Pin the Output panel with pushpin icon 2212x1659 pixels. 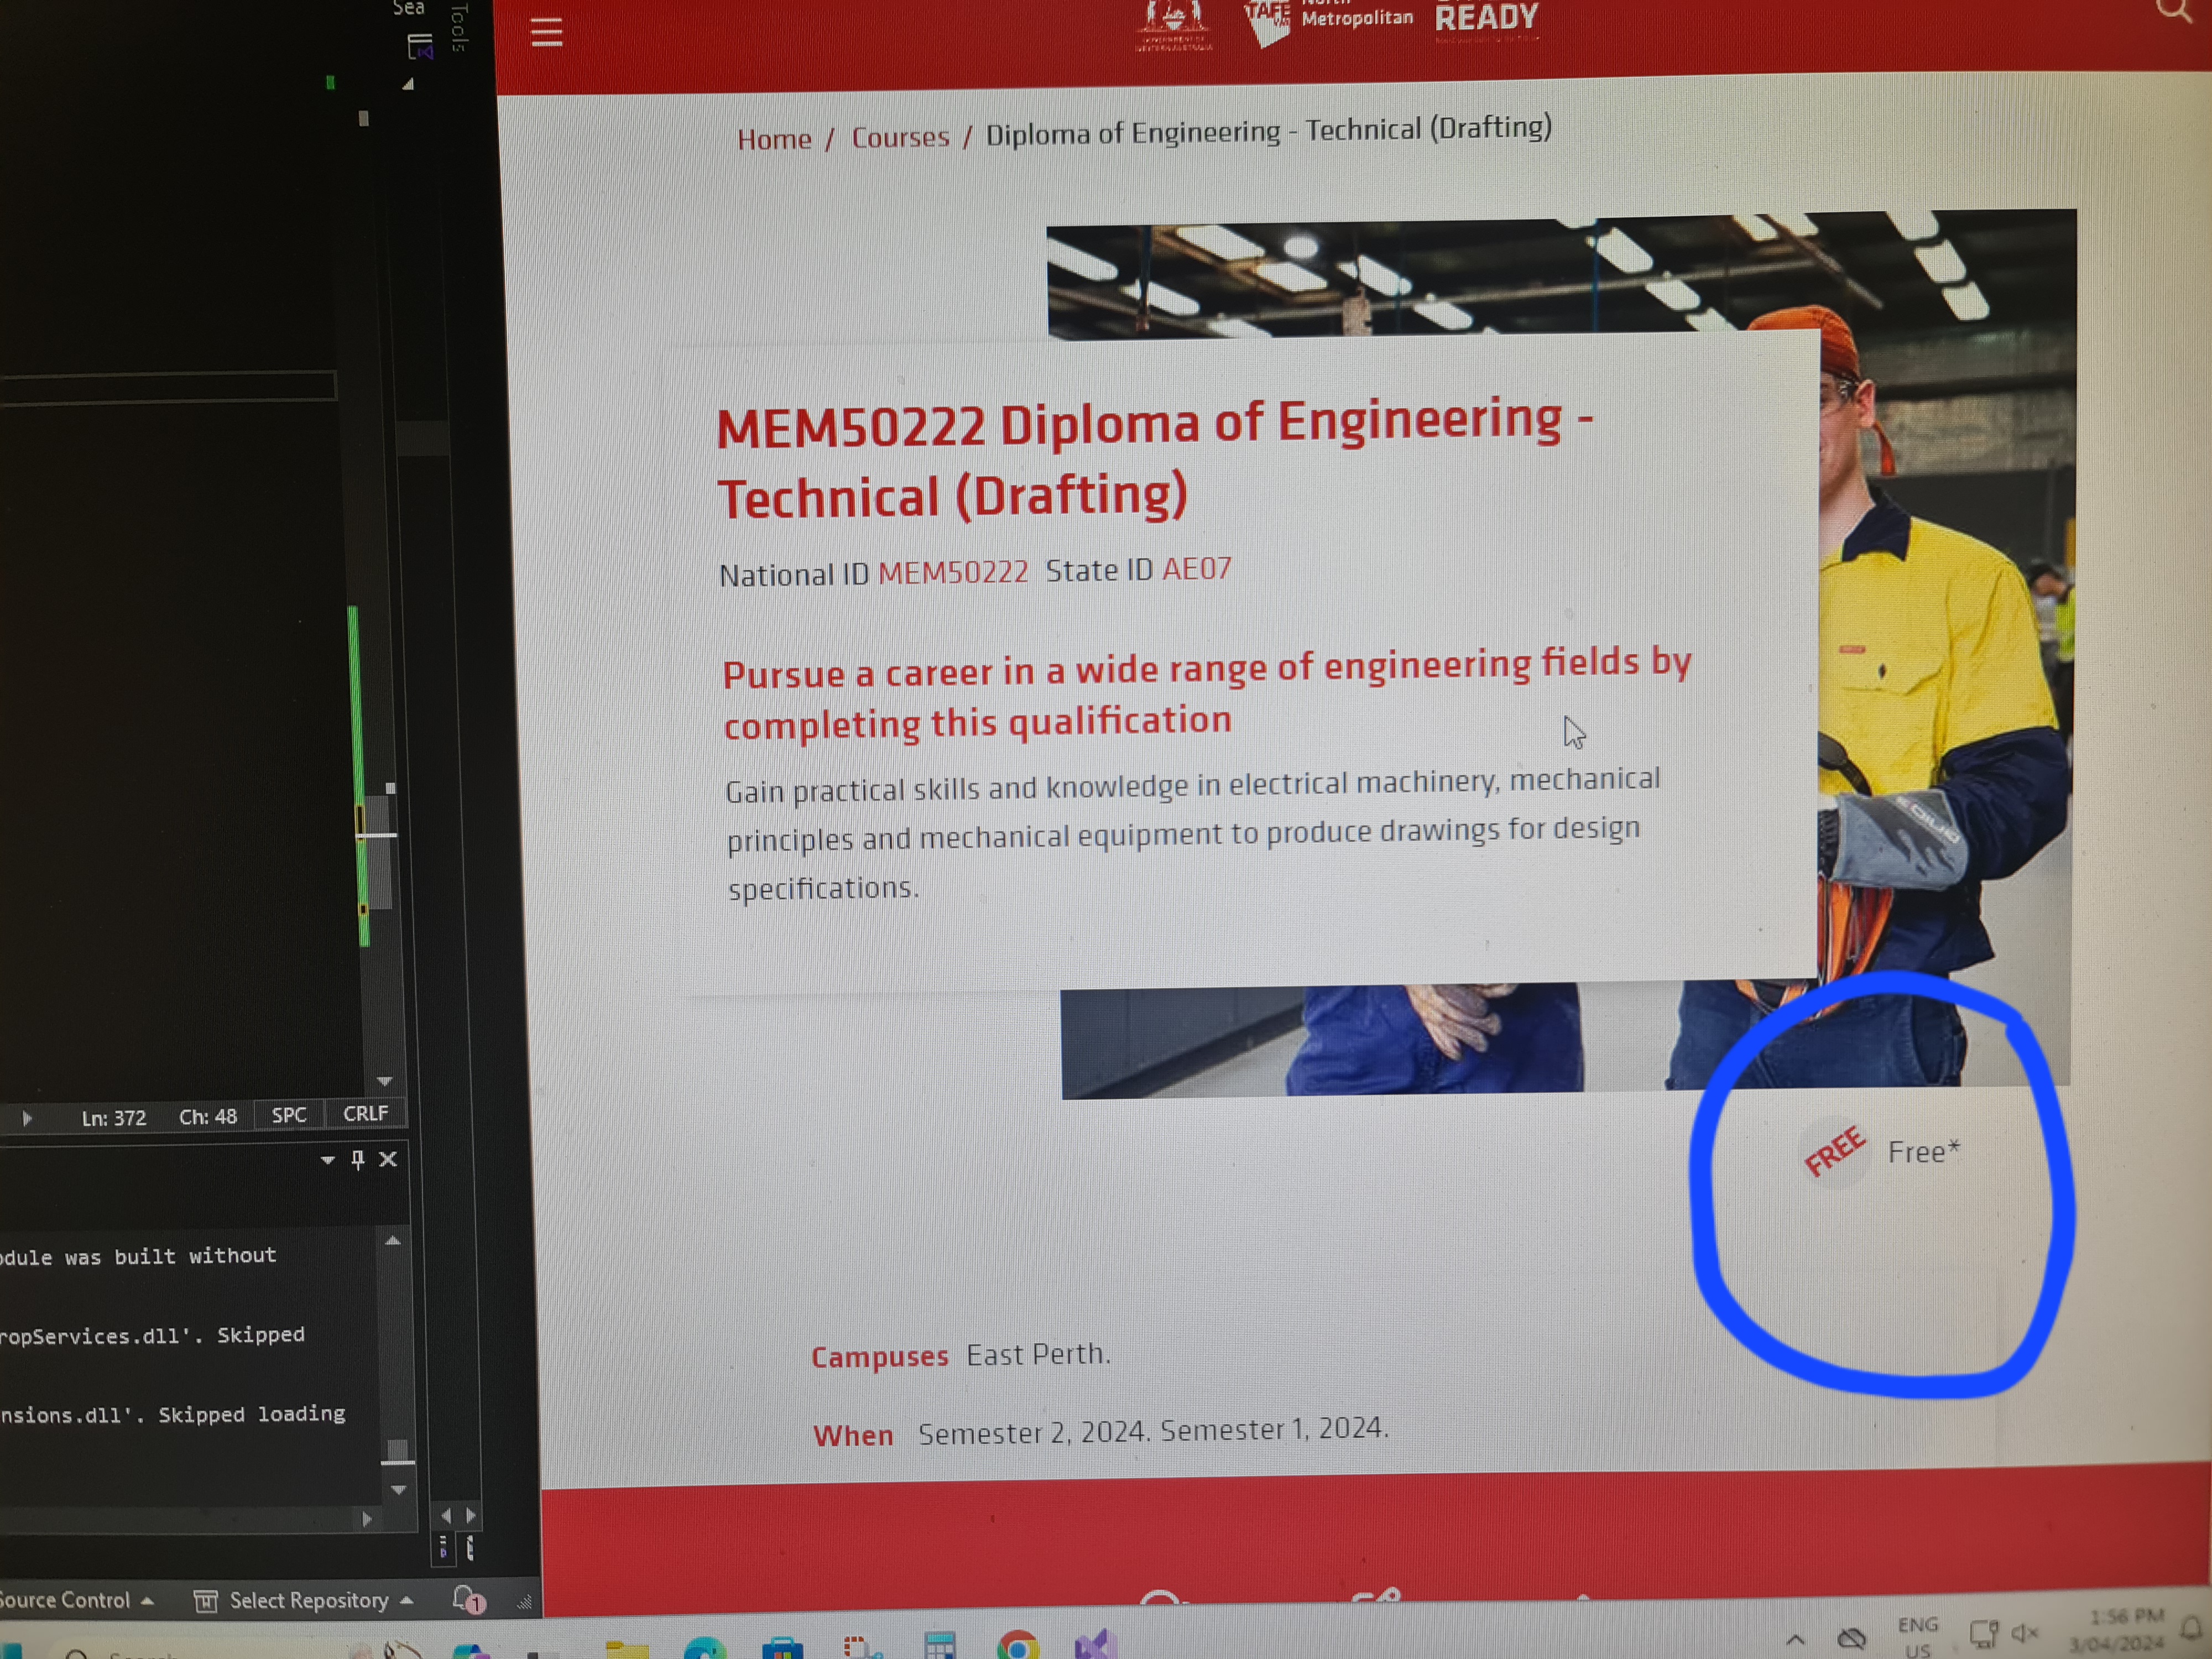358,1159
